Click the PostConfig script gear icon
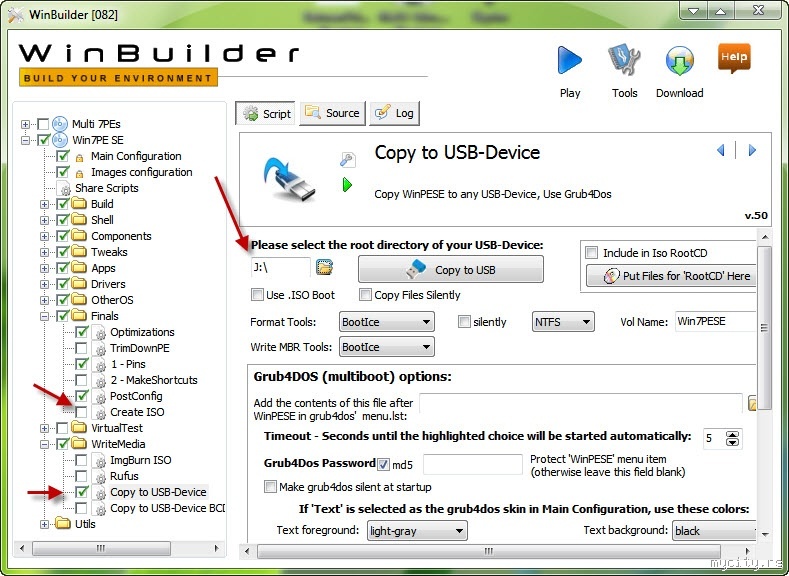This screenshot has width=789, height=576. pyautogui.click(x=101, y=396)
